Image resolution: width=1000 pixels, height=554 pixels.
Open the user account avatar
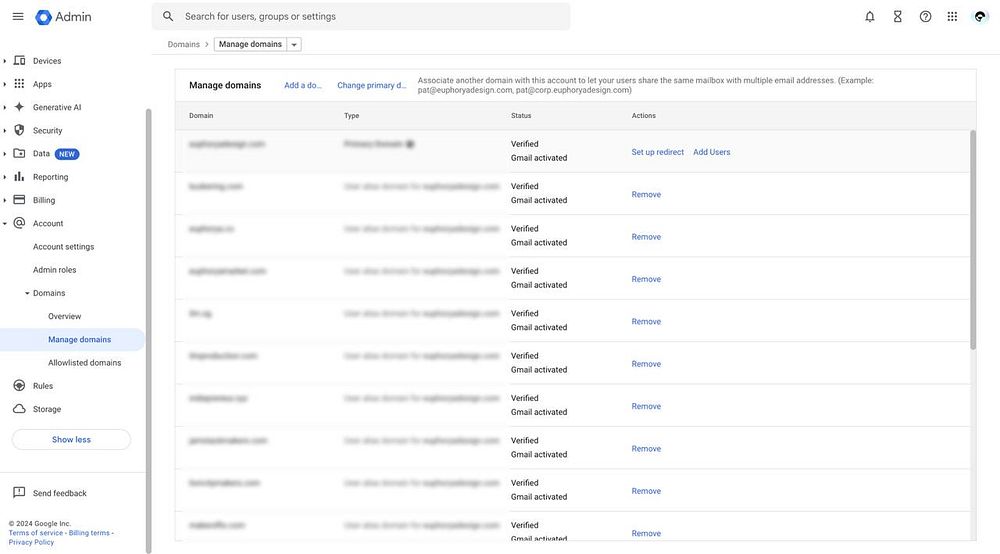pos(980,16)
